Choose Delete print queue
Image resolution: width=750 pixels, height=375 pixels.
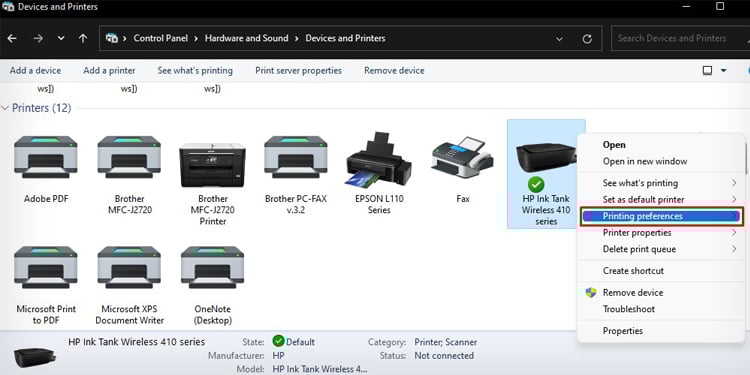(x=639, y=249)
